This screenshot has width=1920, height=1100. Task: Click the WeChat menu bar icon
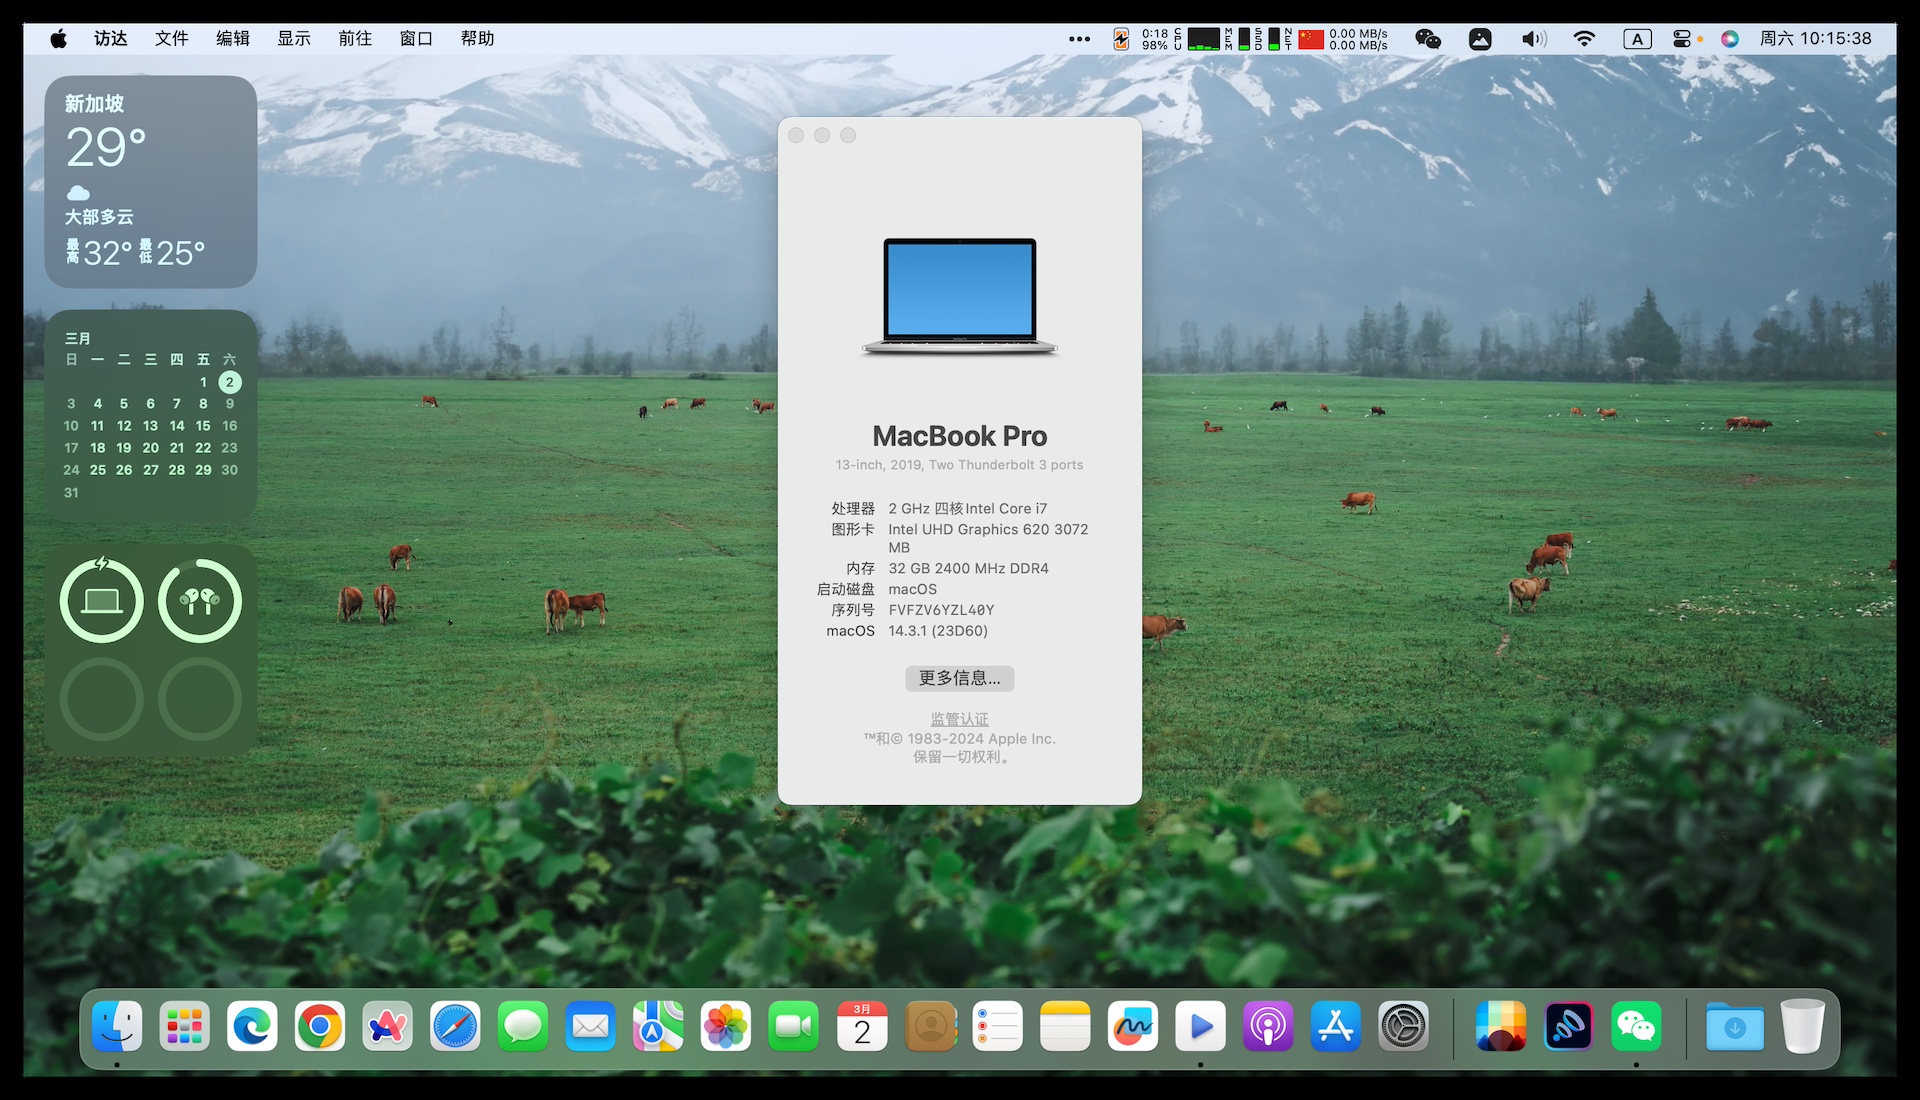point(1428,39)
